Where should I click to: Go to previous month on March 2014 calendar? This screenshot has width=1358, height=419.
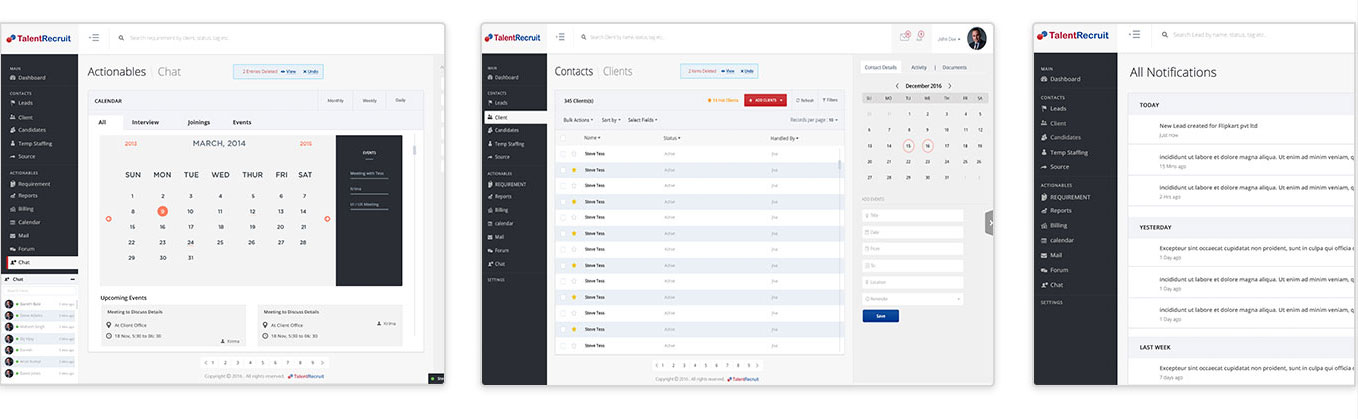point(109,218)
